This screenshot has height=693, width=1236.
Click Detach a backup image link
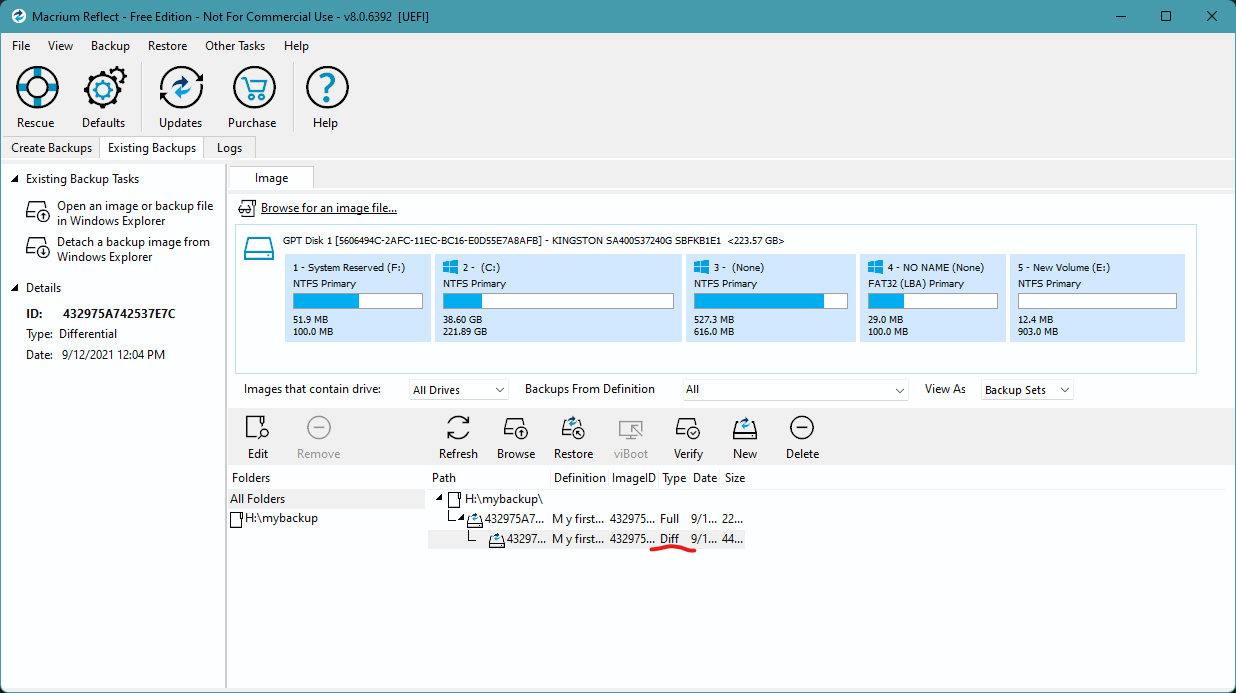pyautogui.click(x=133, y=249)
